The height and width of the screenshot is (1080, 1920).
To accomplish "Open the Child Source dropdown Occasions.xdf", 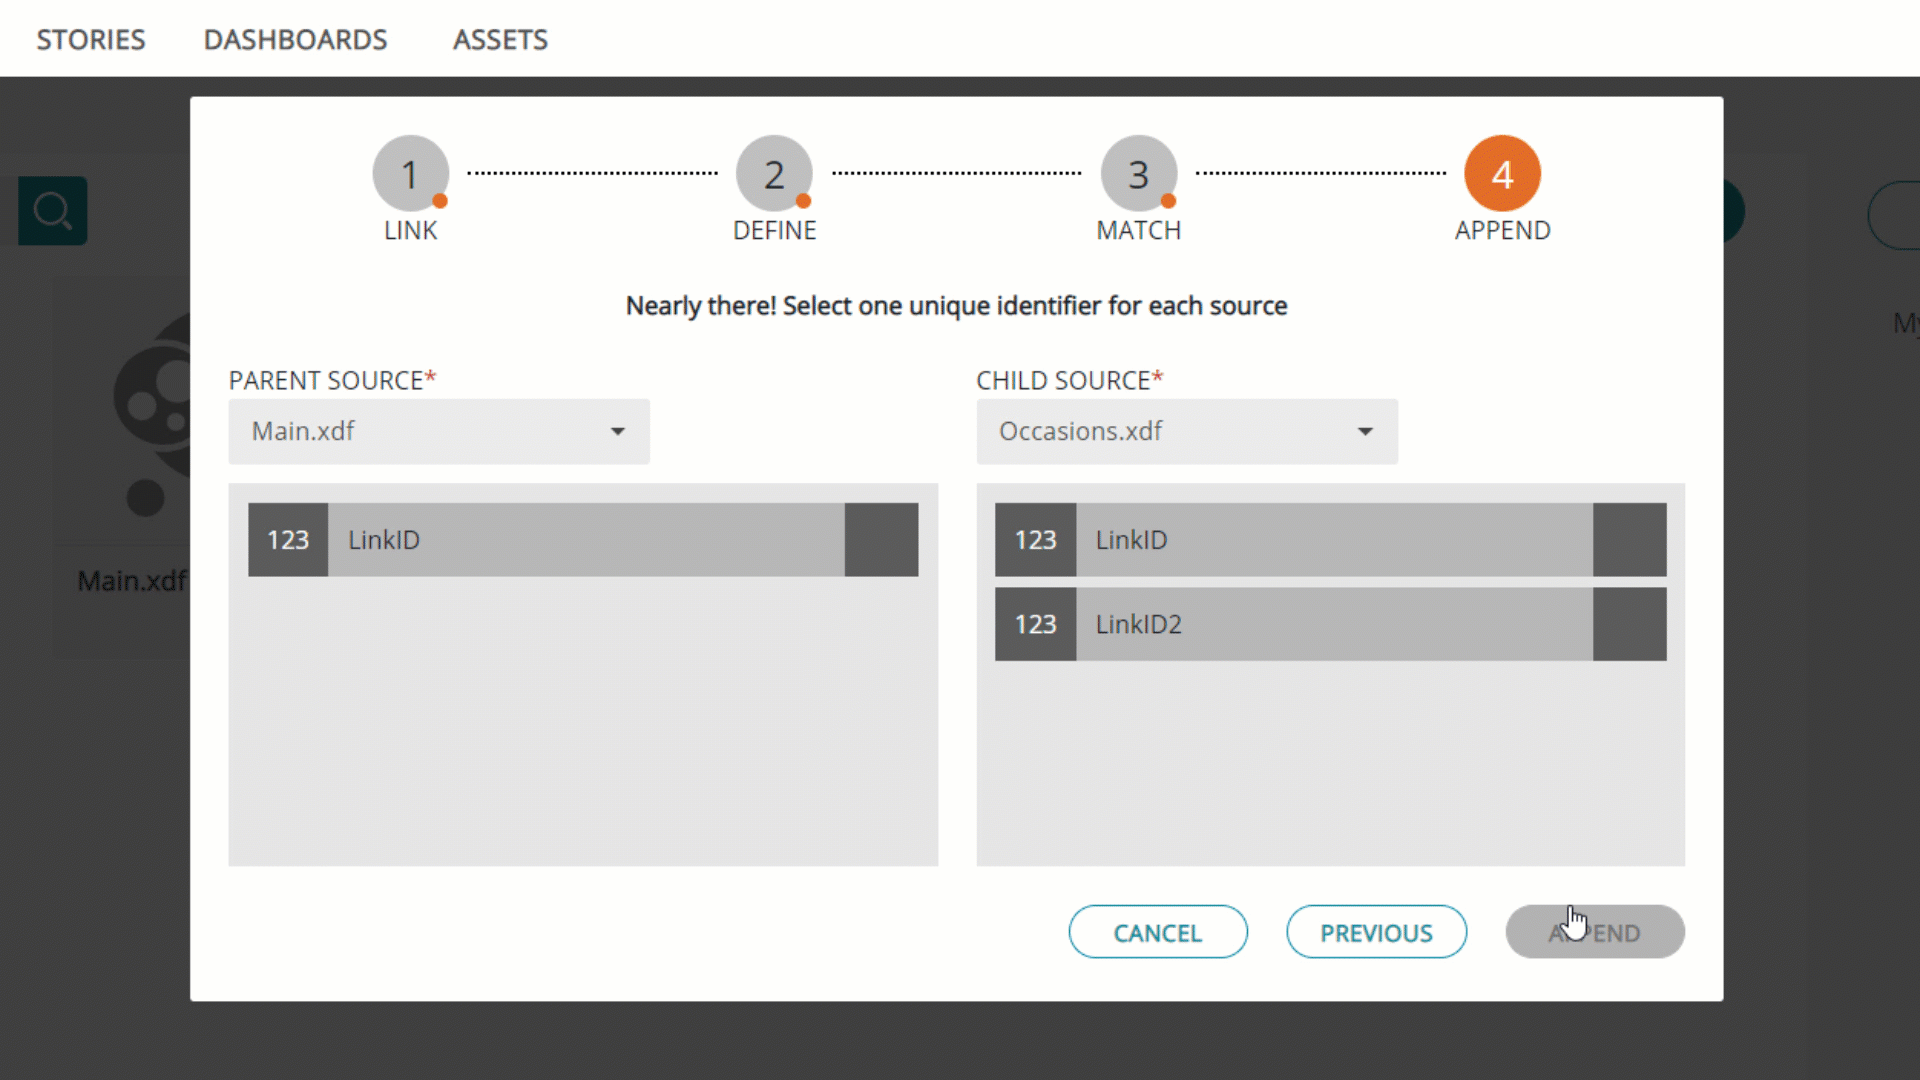I will click(x=1187, y=431).
